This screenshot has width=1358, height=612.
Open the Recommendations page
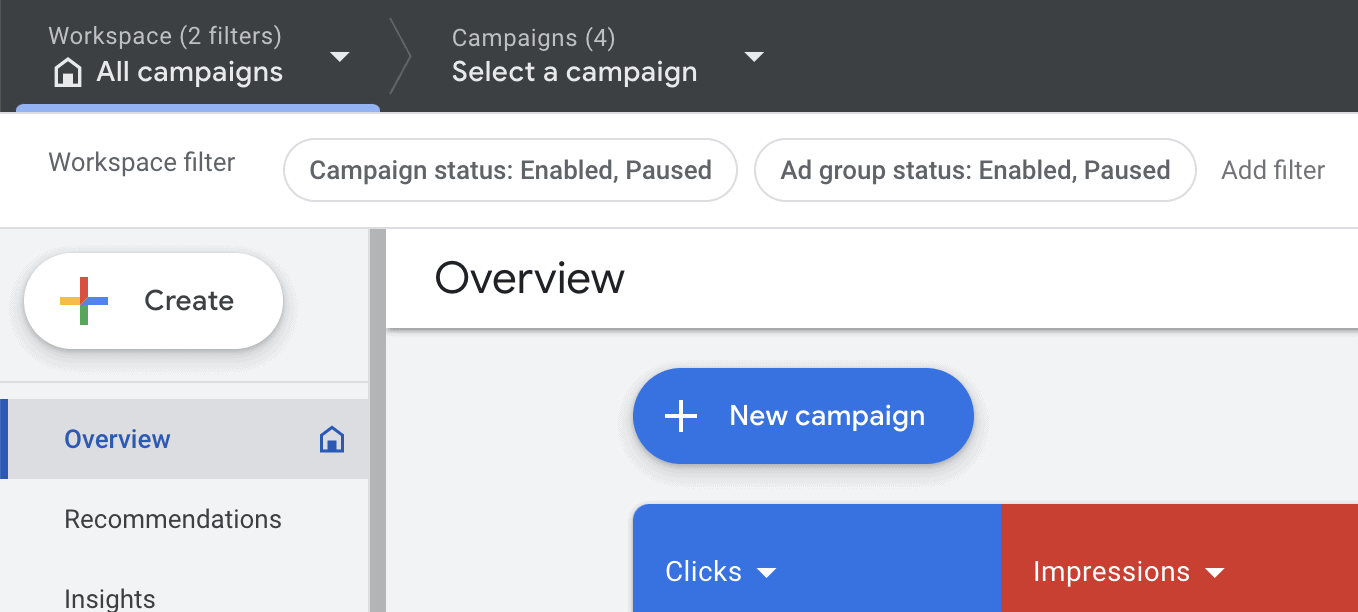(x=173, y=519)
